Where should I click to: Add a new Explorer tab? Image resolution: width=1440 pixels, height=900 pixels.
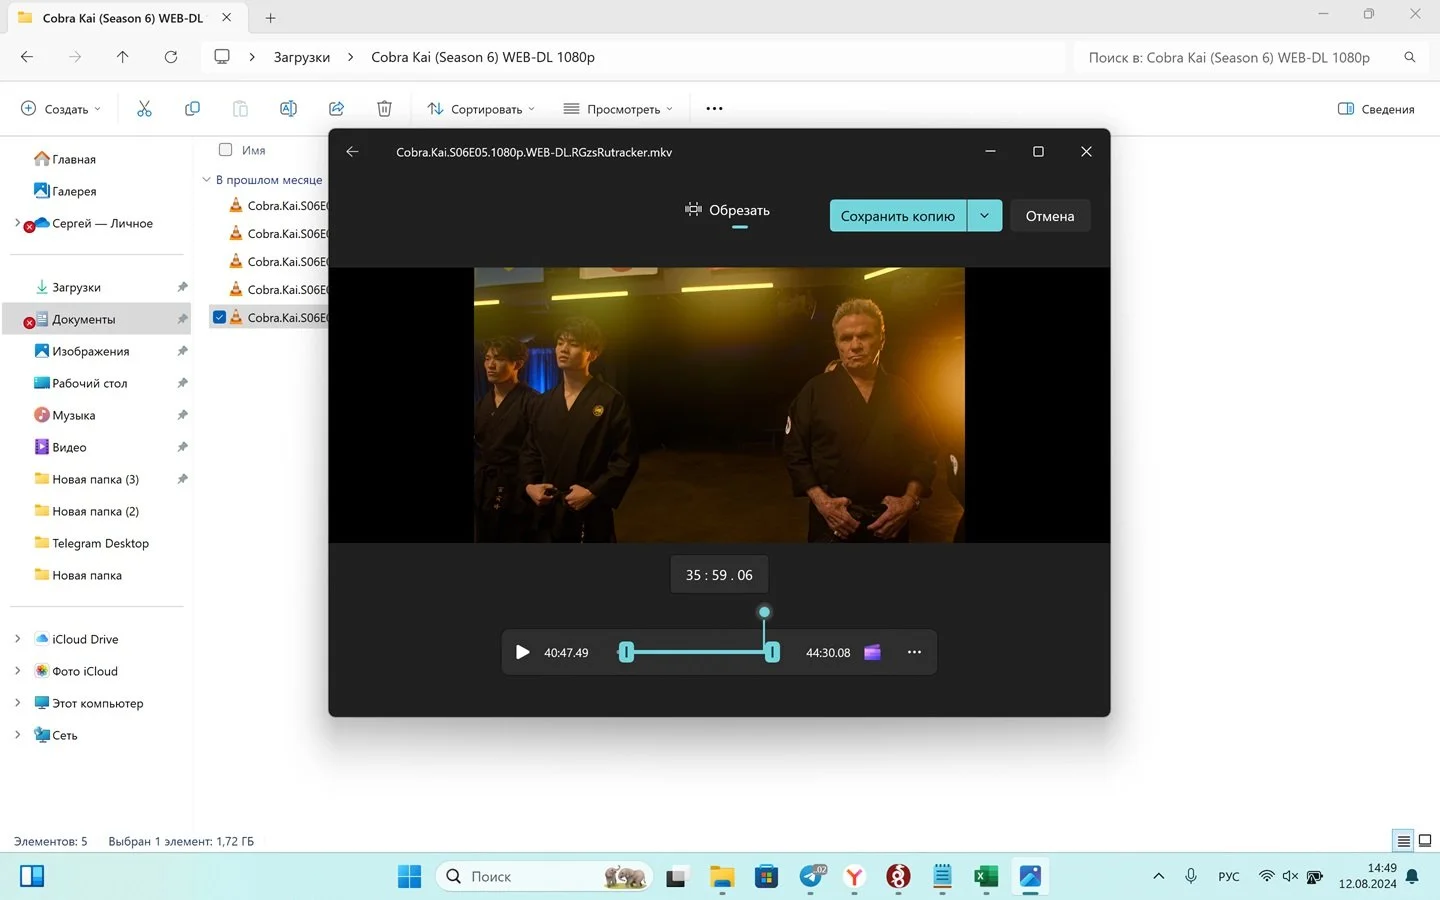point(270,18)
